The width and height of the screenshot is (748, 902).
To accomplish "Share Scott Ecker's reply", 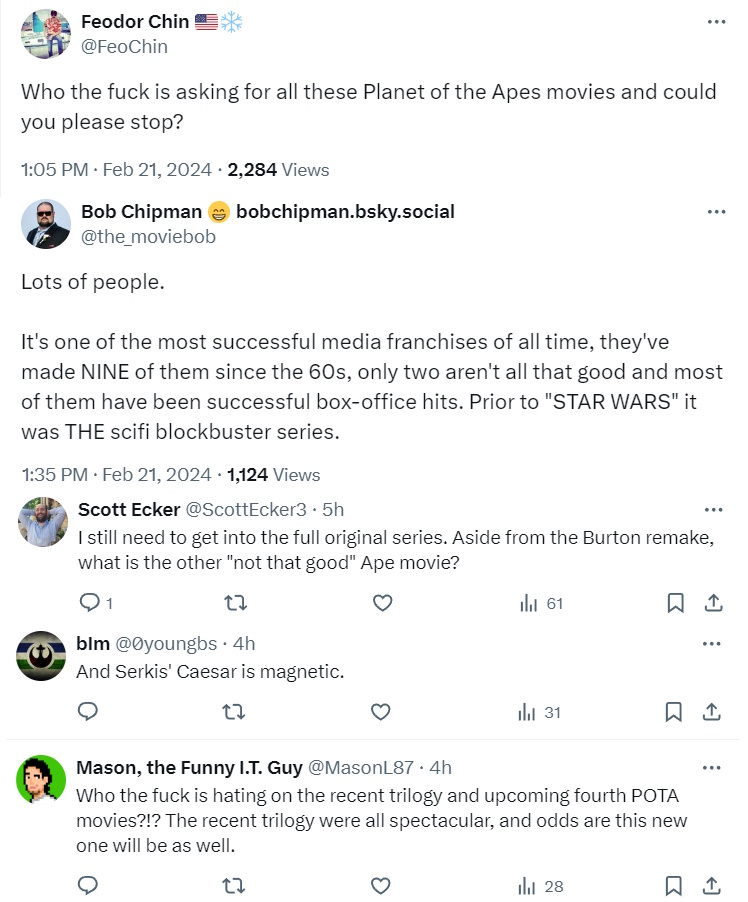I will [x=713, y=603].
